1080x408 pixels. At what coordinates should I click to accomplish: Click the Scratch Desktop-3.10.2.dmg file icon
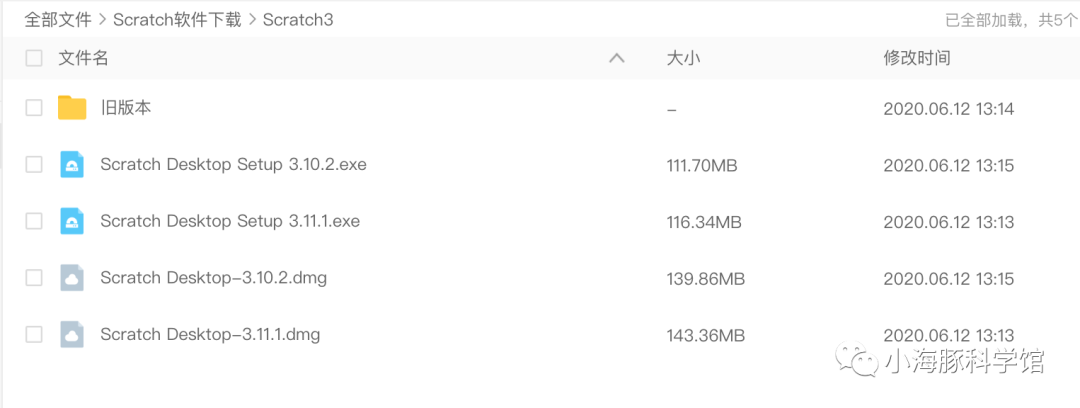(x=72, y=278)
